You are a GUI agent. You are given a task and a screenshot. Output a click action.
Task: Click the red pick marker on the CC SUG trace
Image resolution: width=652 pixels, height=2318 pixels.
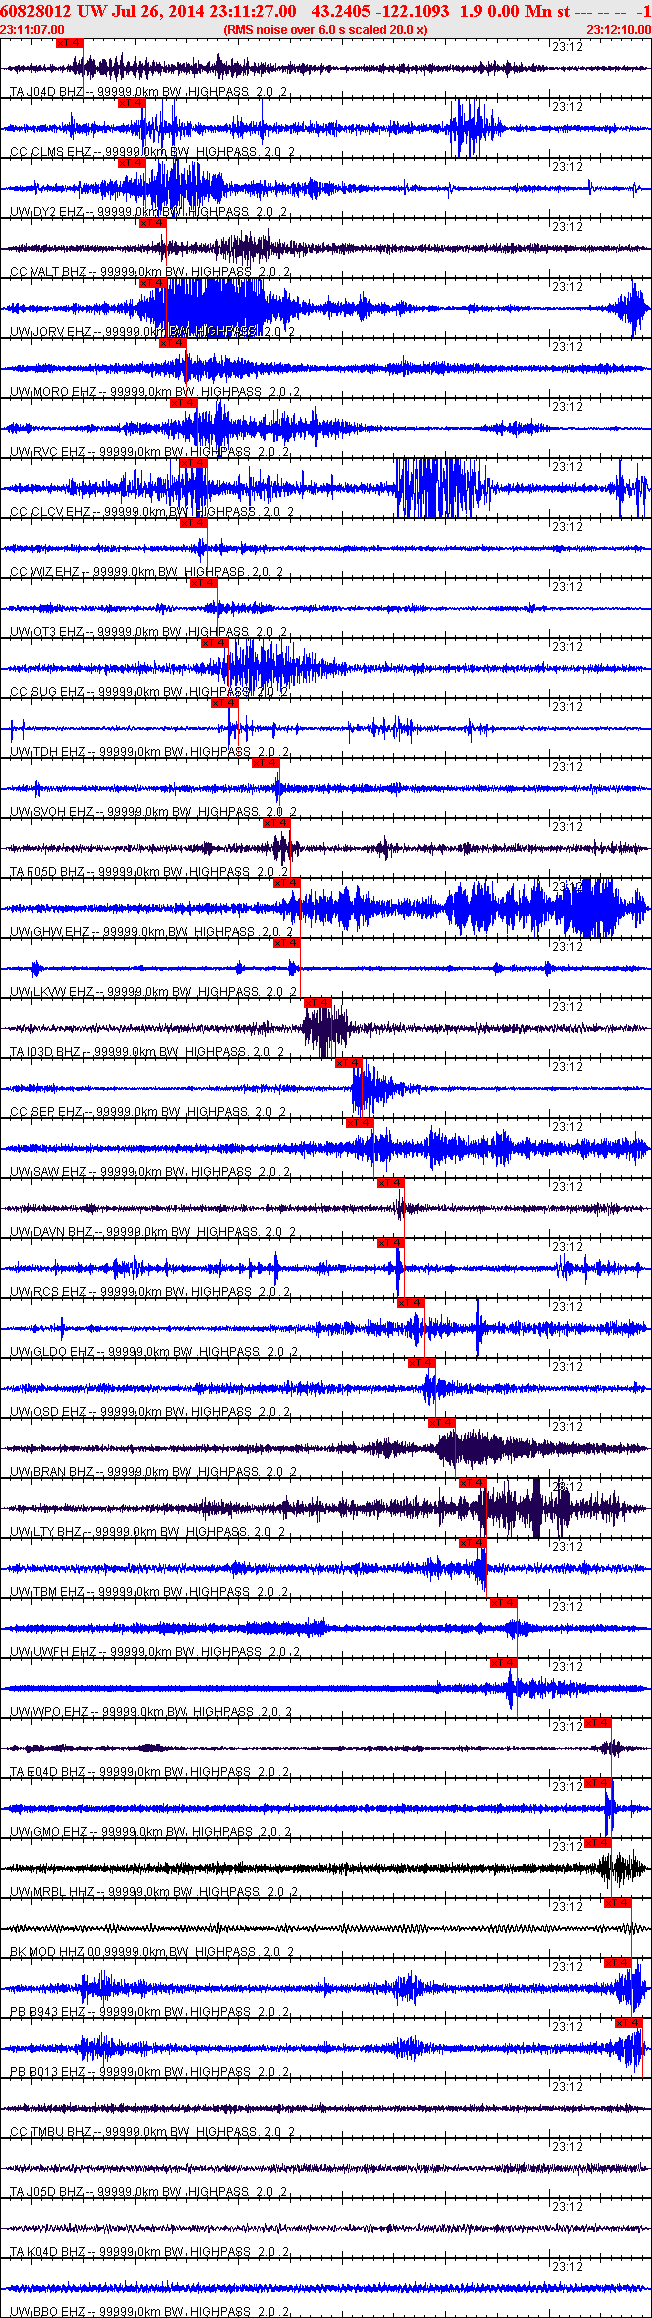pos(215,643)
